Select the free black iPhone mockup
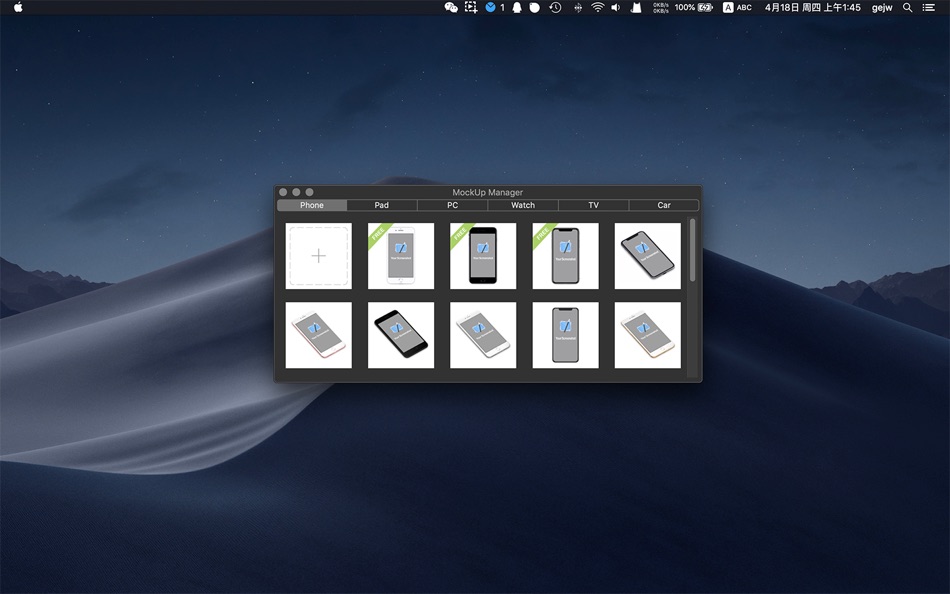This screenshot has width=950, height=594. pyautogui.click(x=483, y=256)
